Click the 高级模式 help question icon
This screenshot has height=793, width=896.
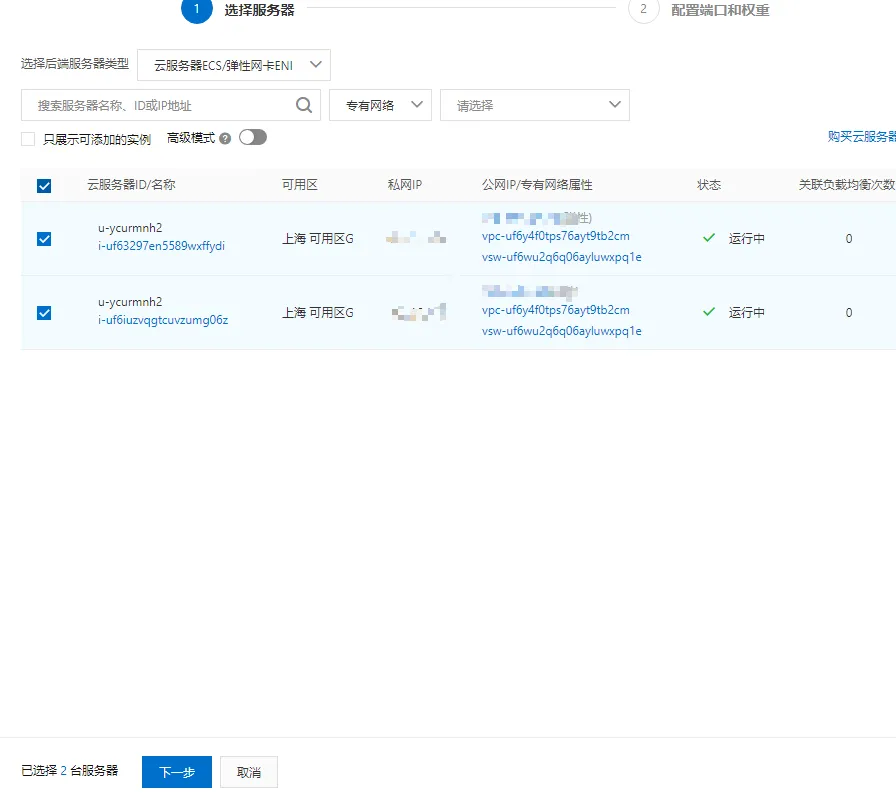coord(225,138)
